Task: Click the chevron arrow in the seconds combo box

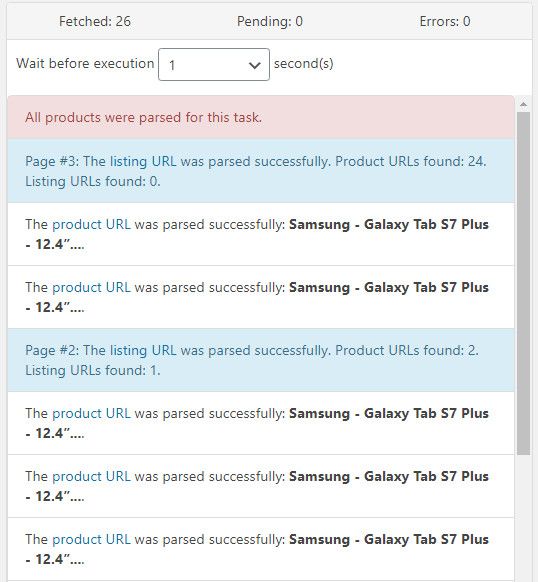Action: click(x=254, y=66)
